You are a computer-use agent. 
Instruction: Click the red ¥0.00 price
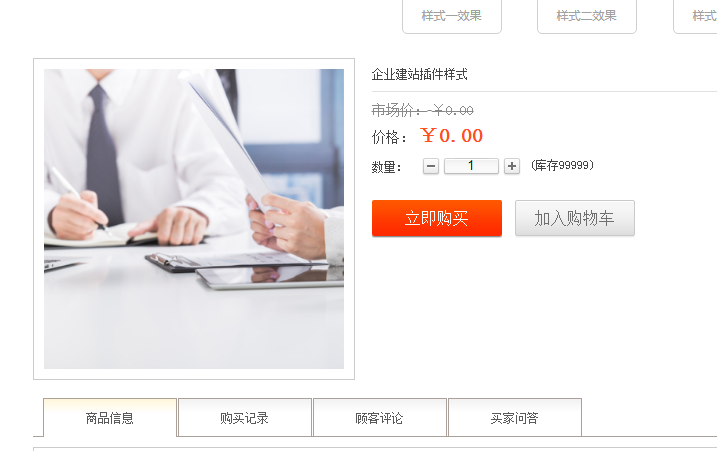451,136
